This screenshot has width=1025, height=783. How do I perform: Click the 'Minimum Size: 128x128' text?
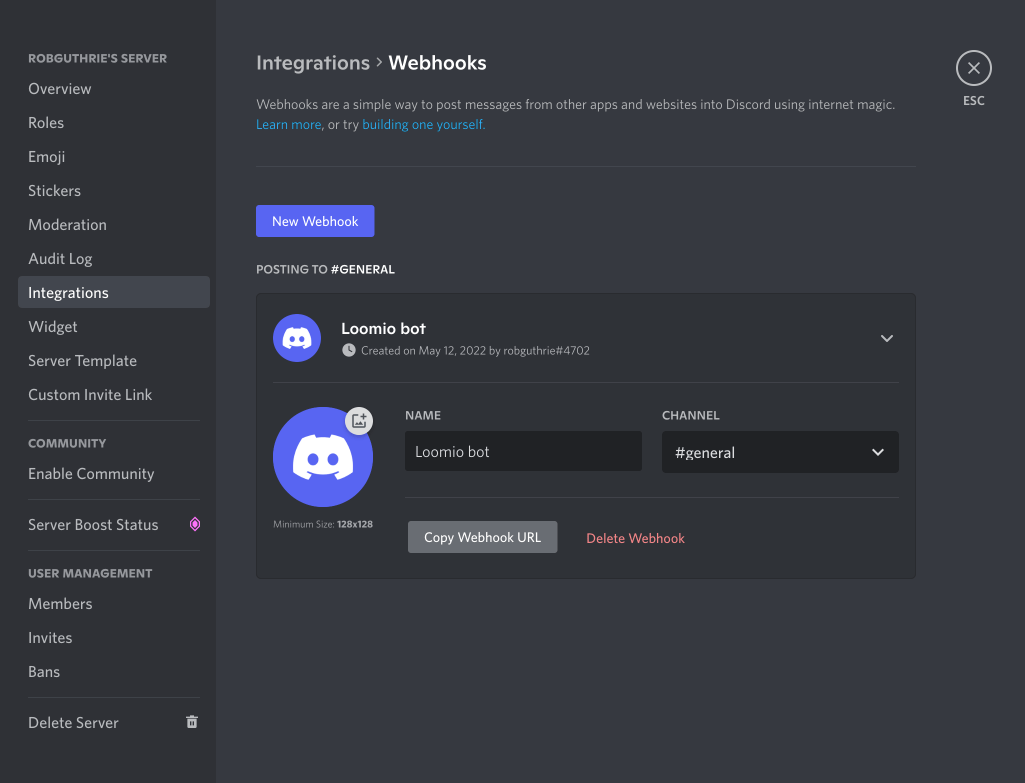323,524
